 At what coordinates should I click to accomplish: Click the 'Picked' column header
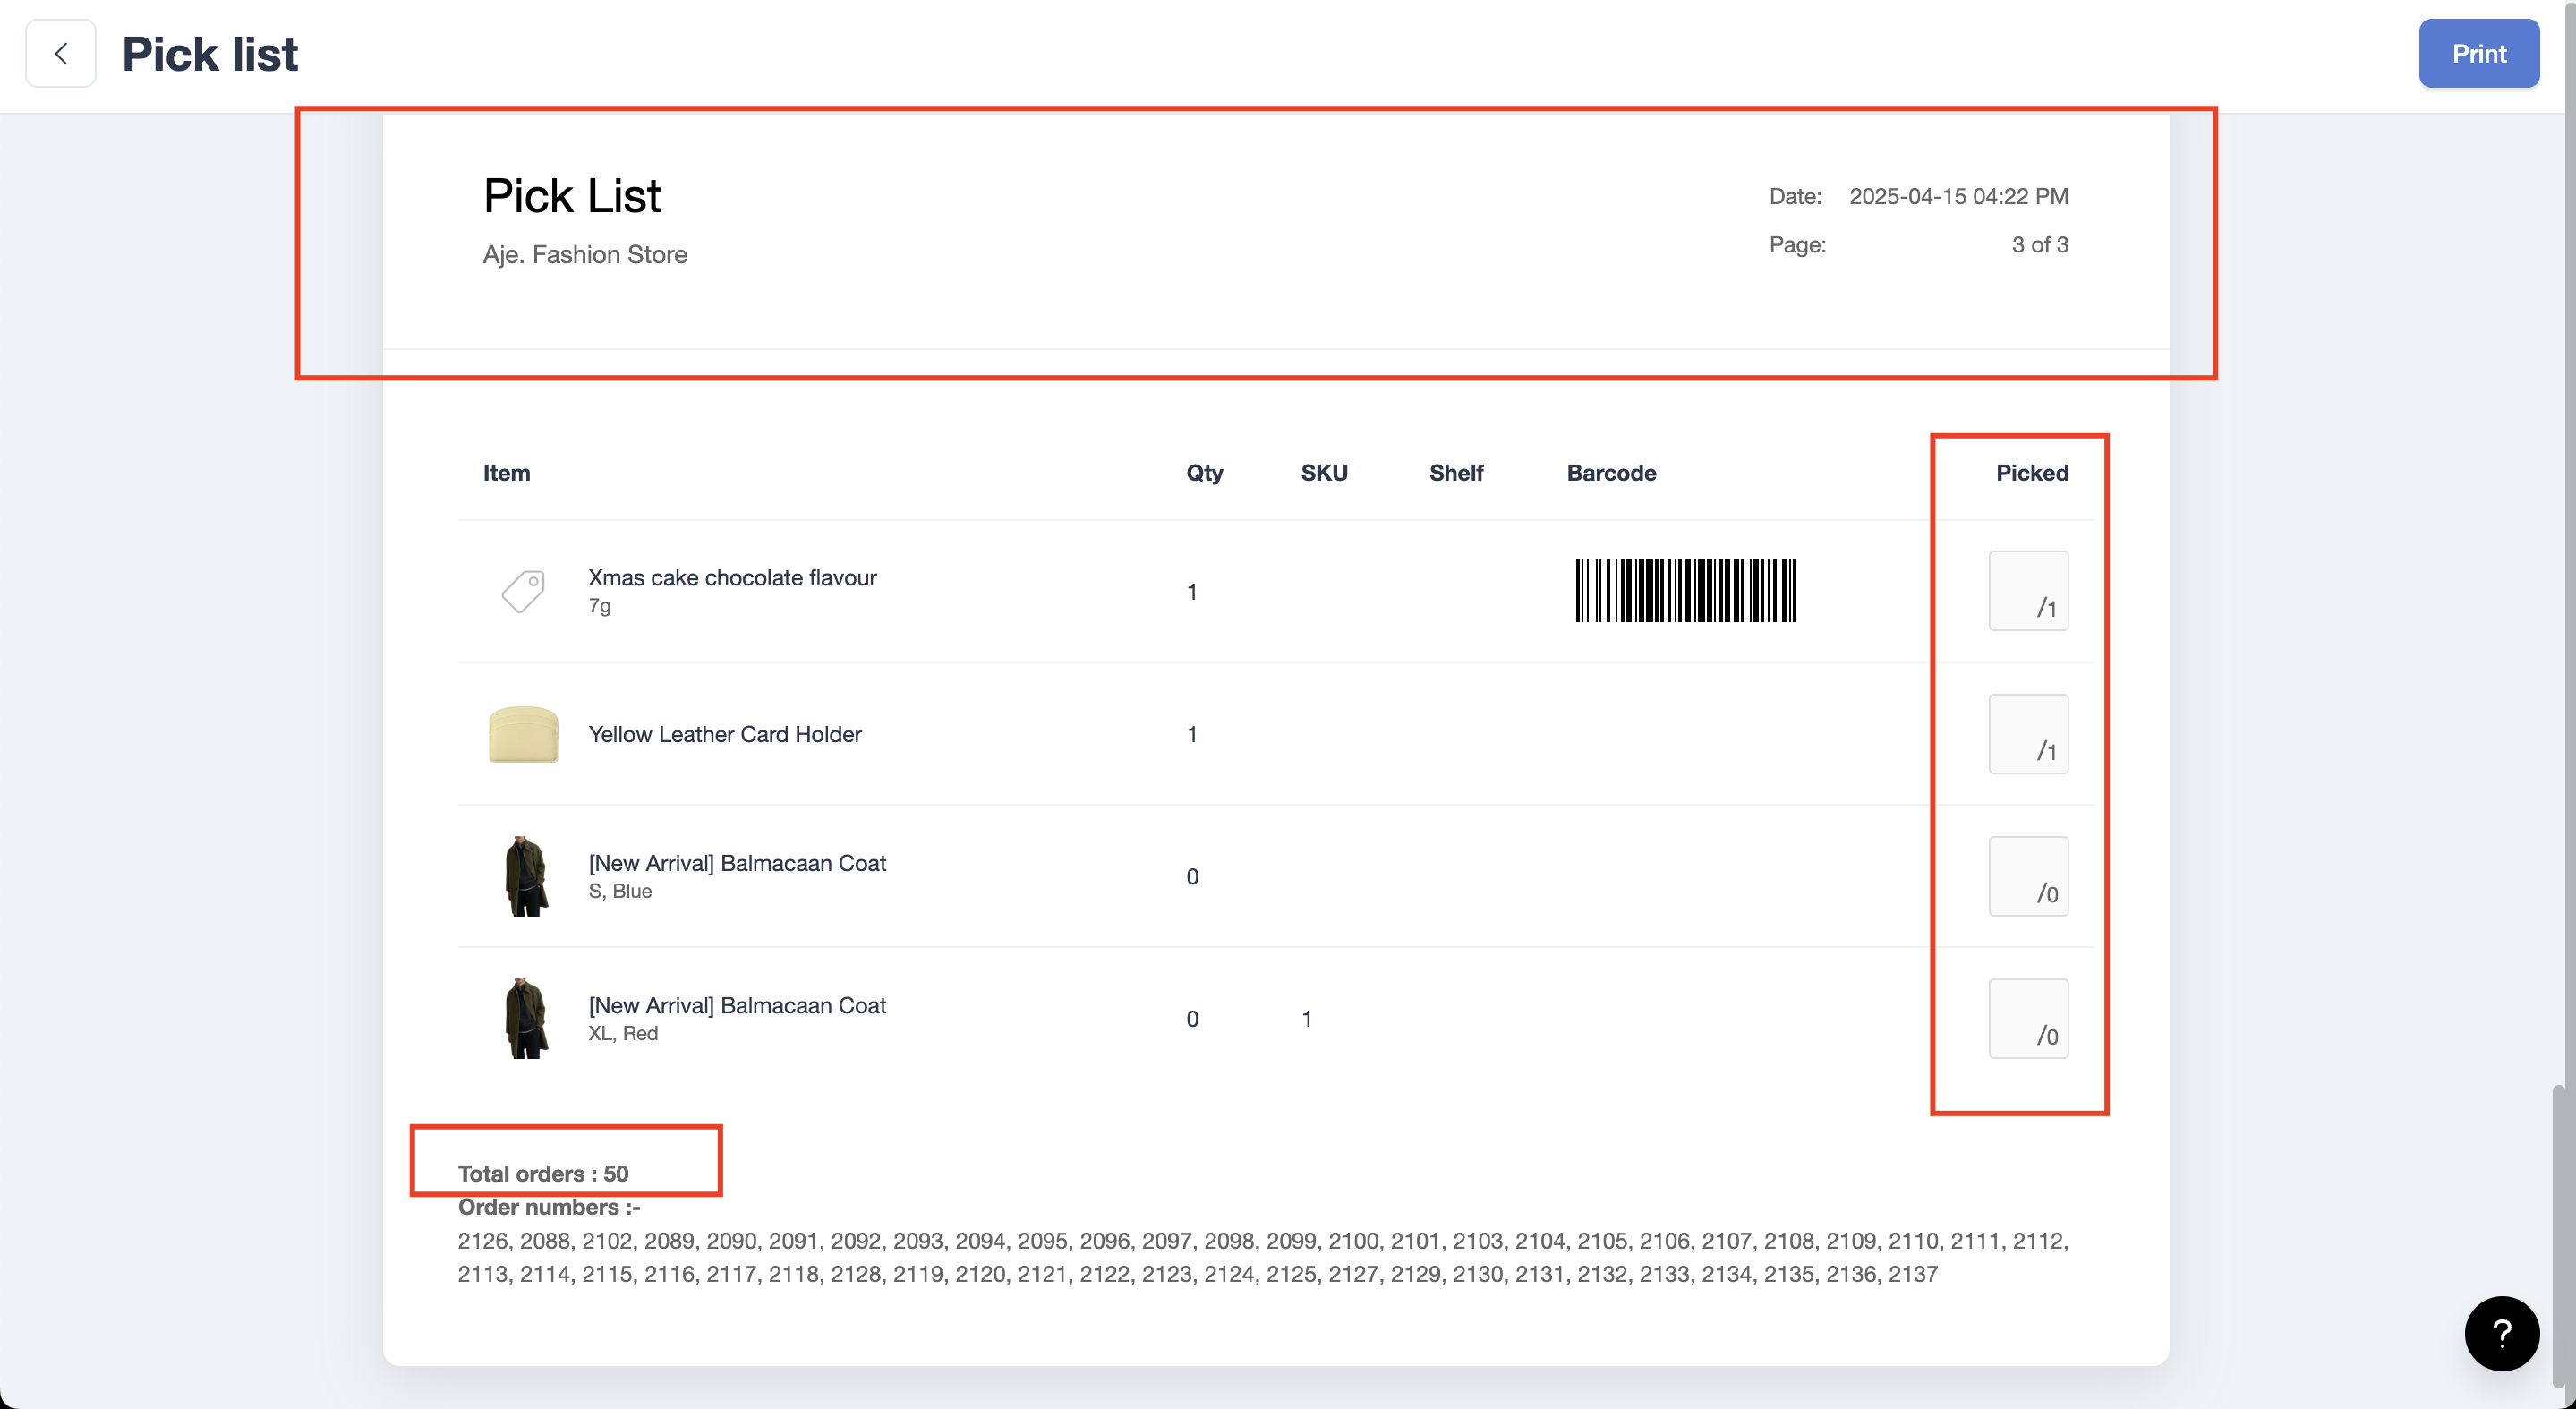pyautogui.click(x=2032, y=473)
